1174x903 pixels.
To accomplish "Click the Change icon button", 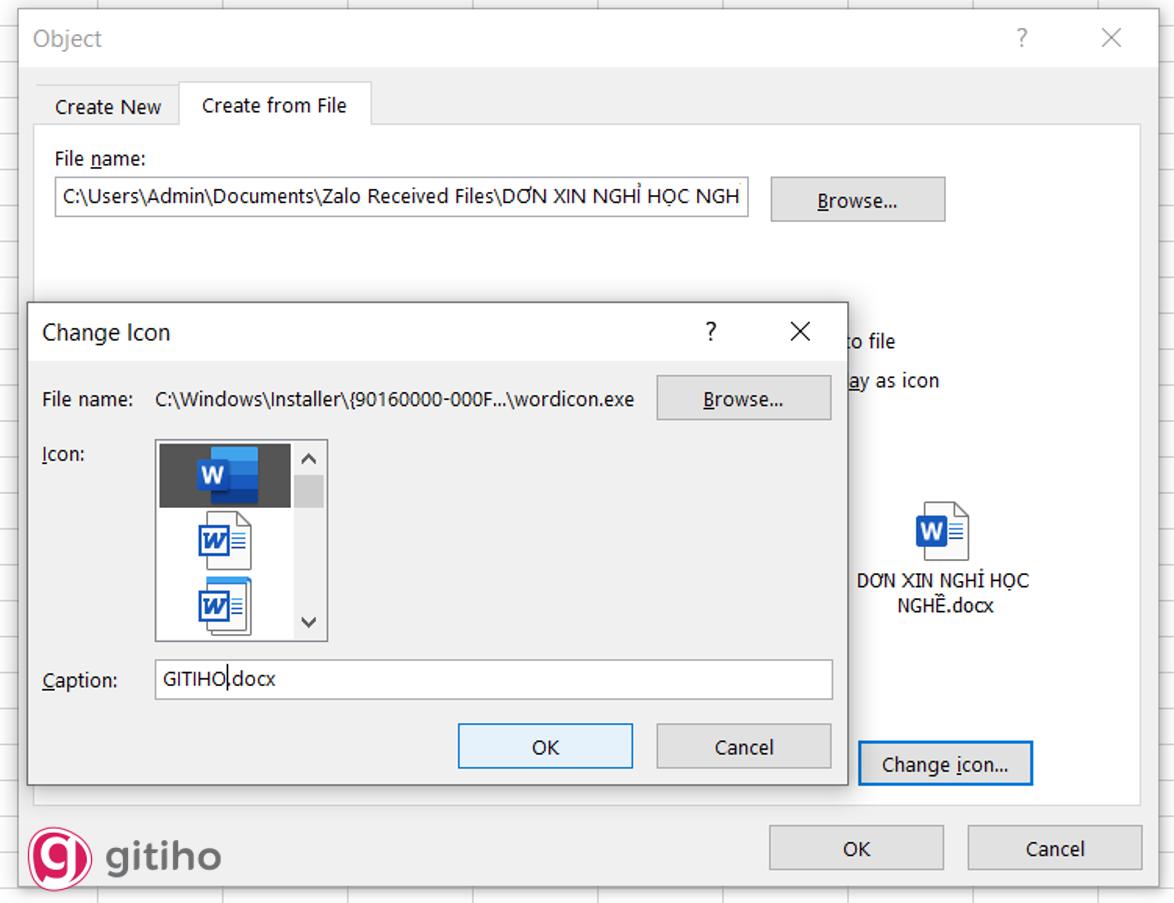I will [x=945, y=763].
